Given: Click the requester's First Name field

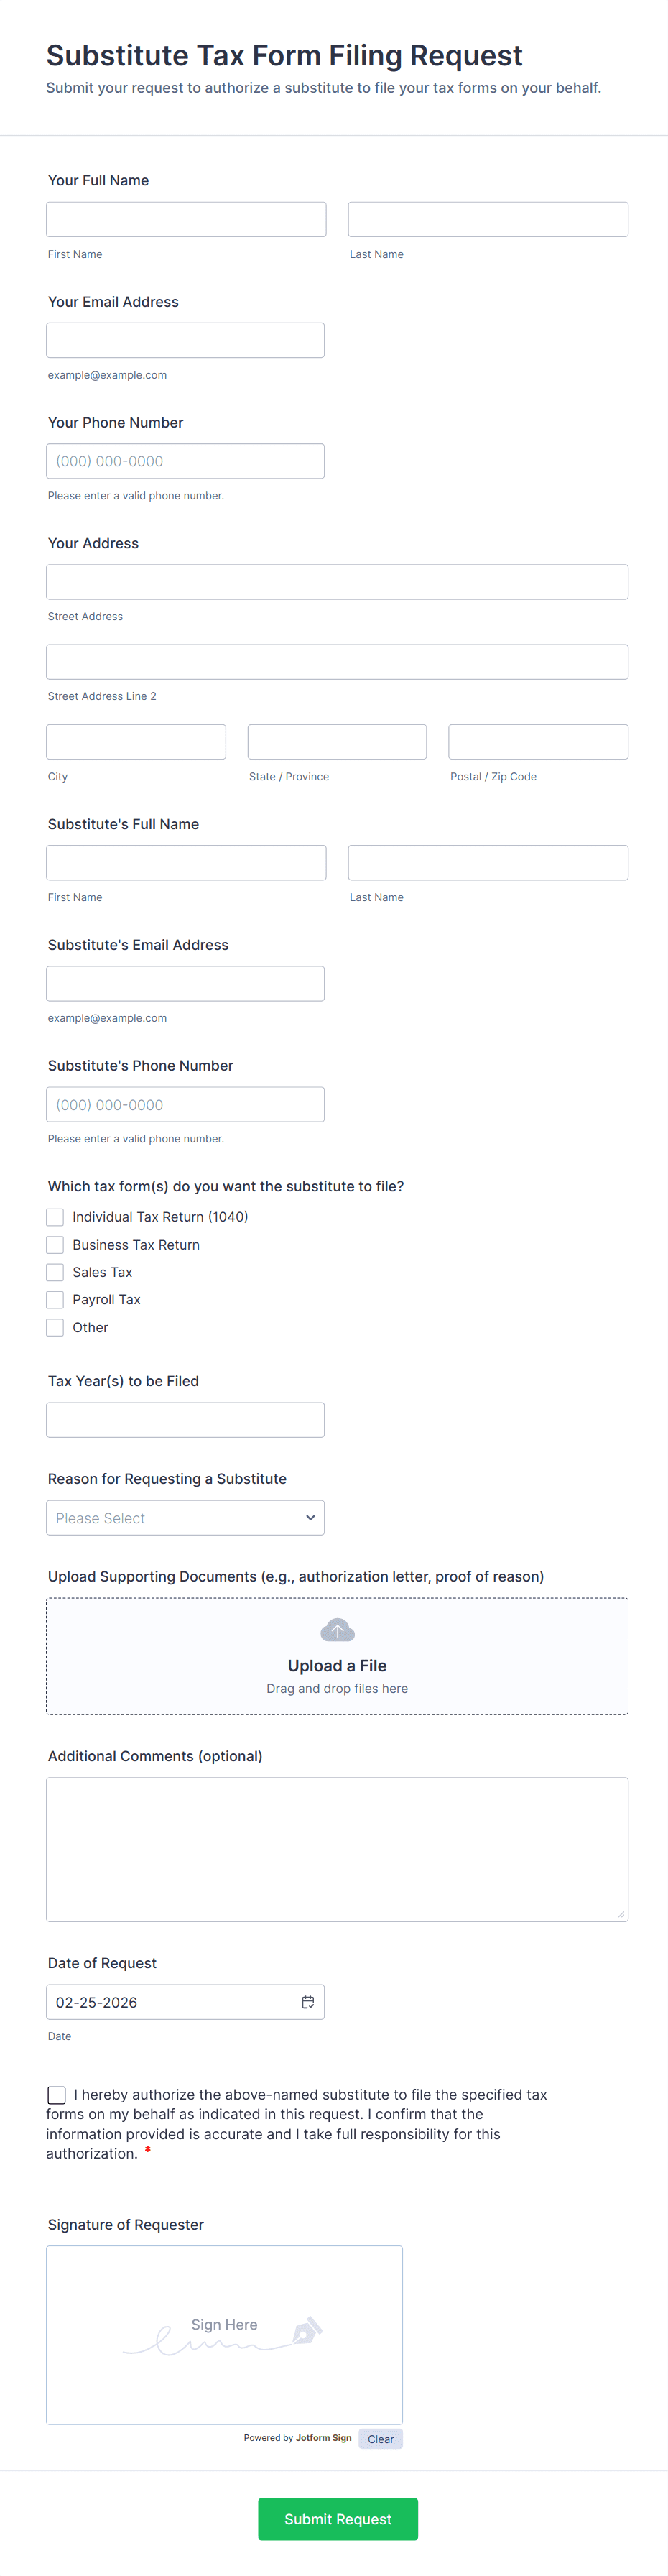Looking at the screenshot, I should [186, 219].
